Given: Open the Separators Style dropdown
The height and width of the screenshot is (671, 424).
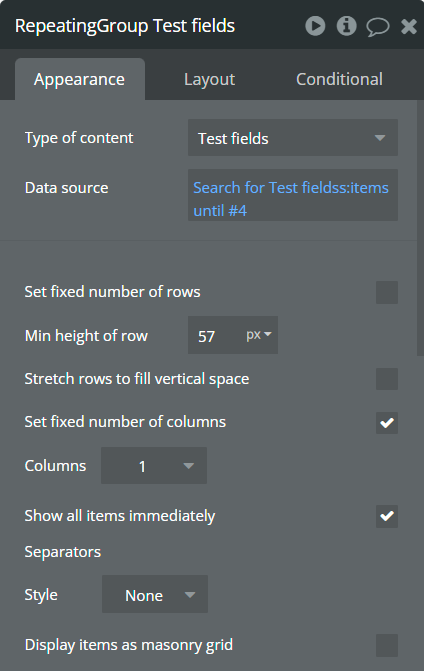Looking at the screenshot, I should point(155,594).
